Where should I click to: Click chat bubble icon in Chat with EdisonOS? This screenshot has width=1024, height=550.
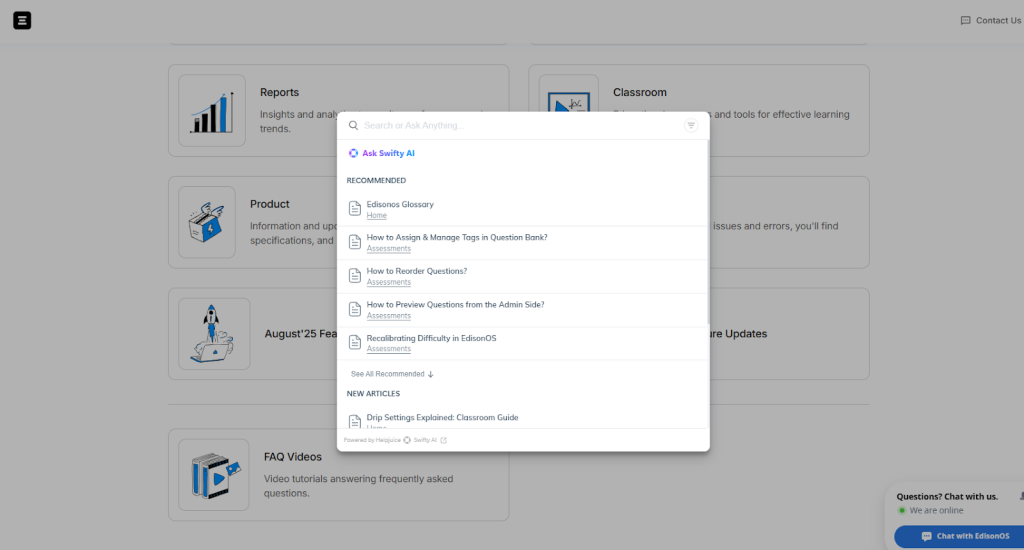pos(926,536)
